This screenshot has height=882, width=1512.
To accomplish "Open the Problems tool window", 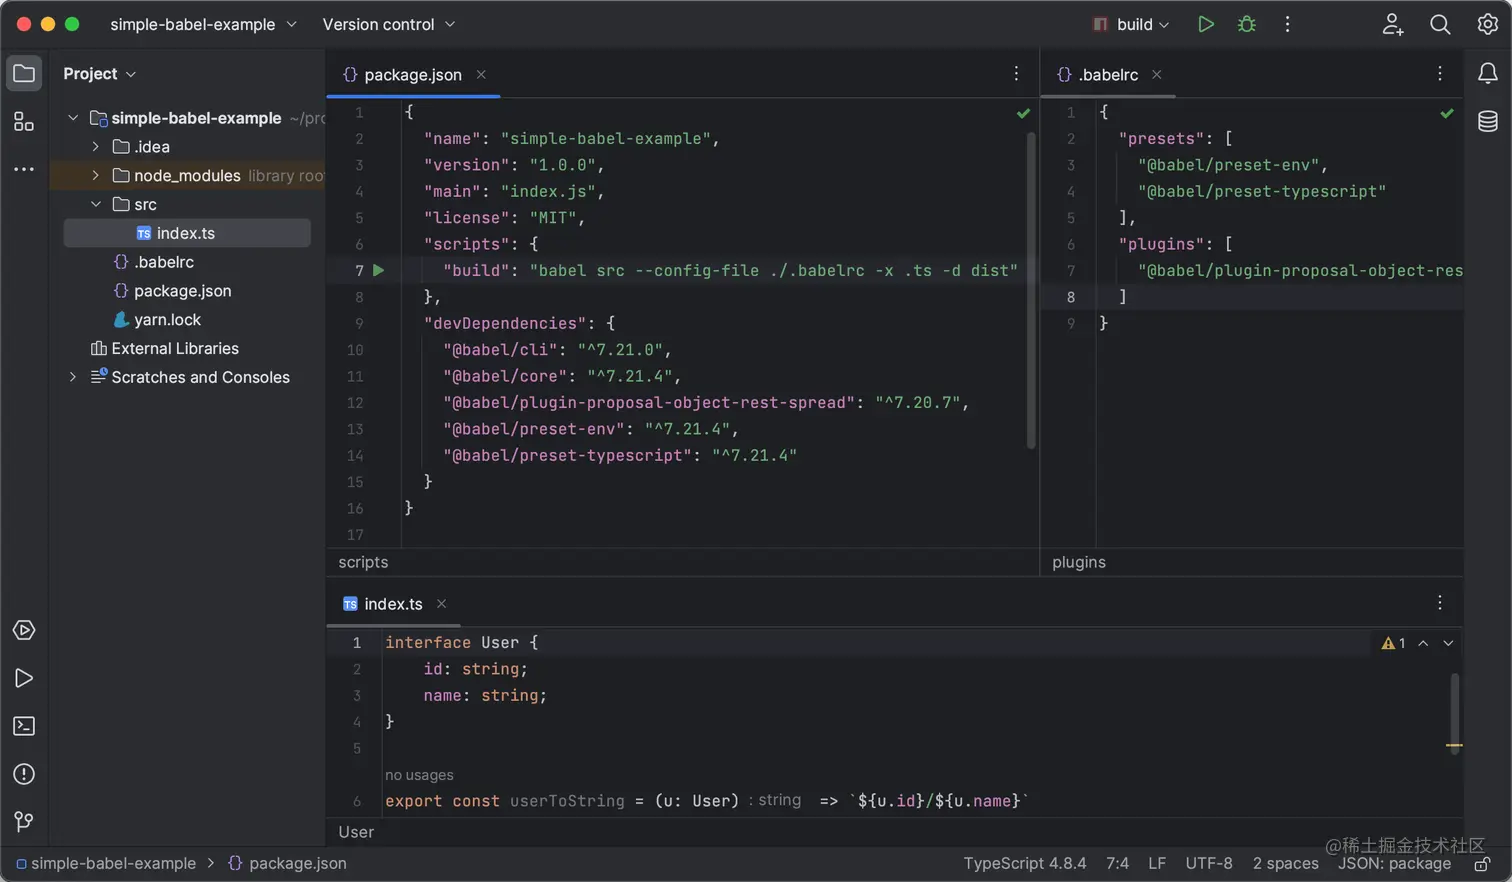I will tap(24, 775).
